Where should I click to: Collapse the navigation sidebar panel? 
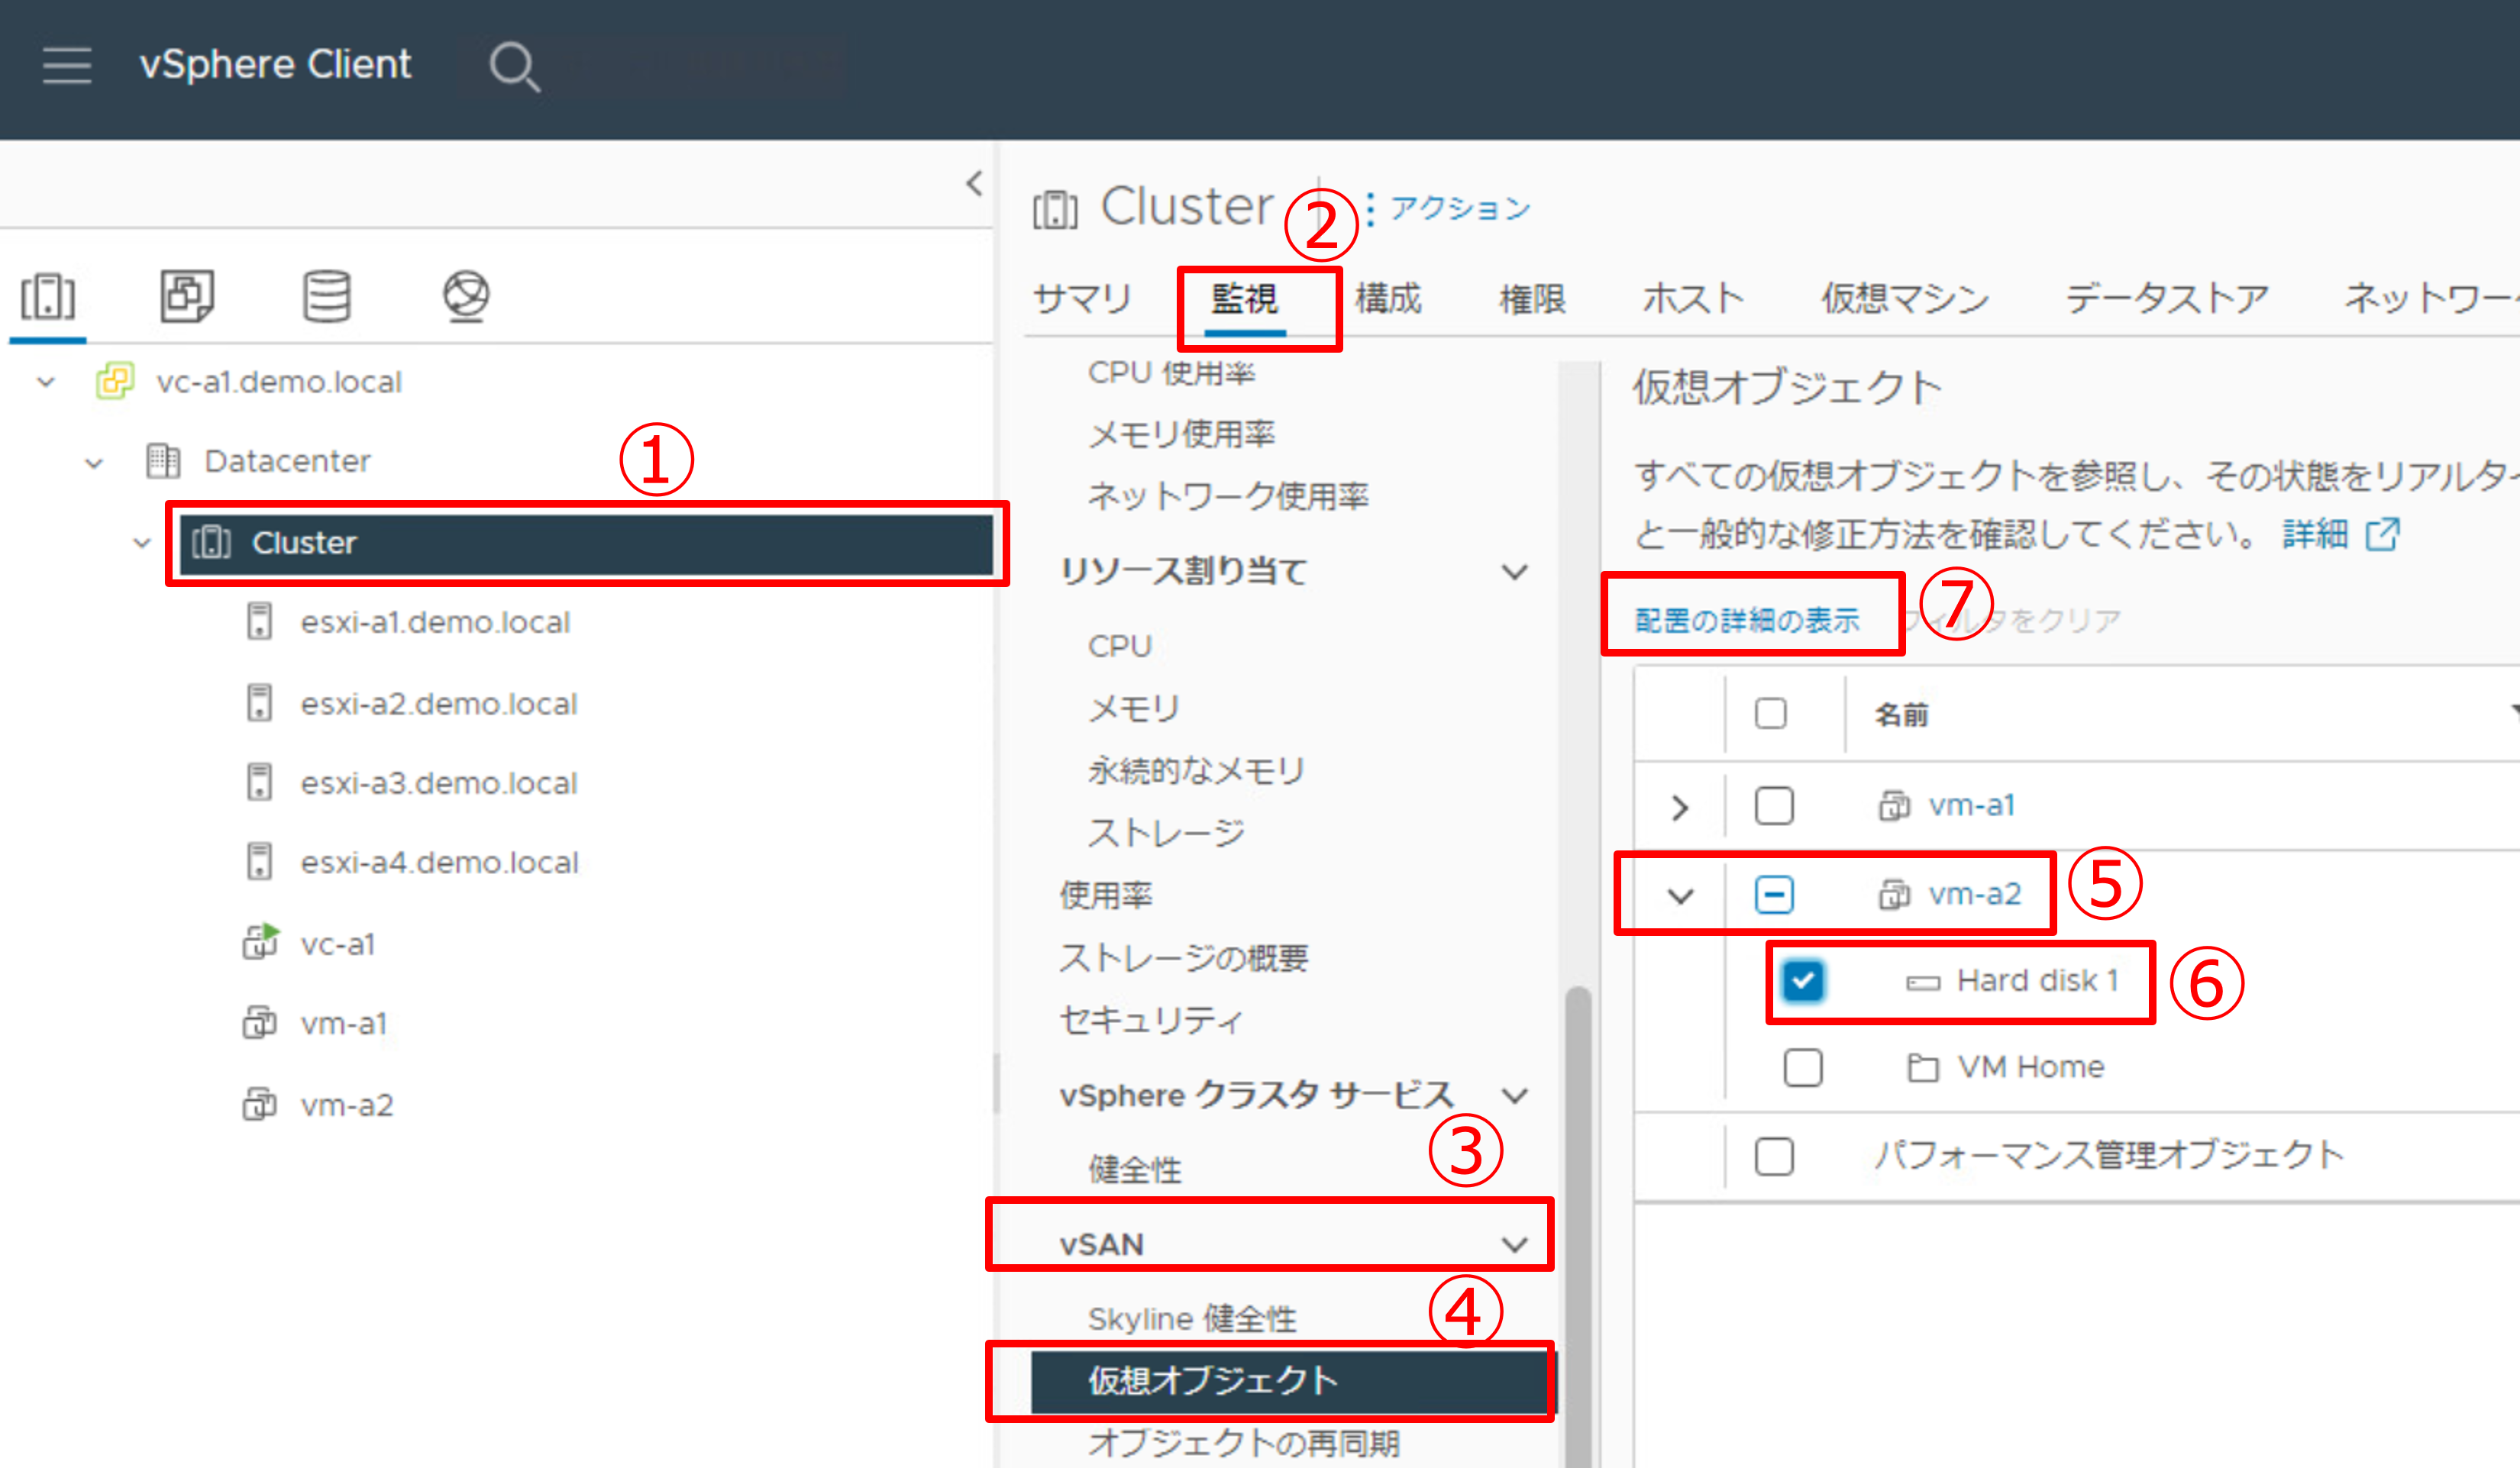click(974, 183)
